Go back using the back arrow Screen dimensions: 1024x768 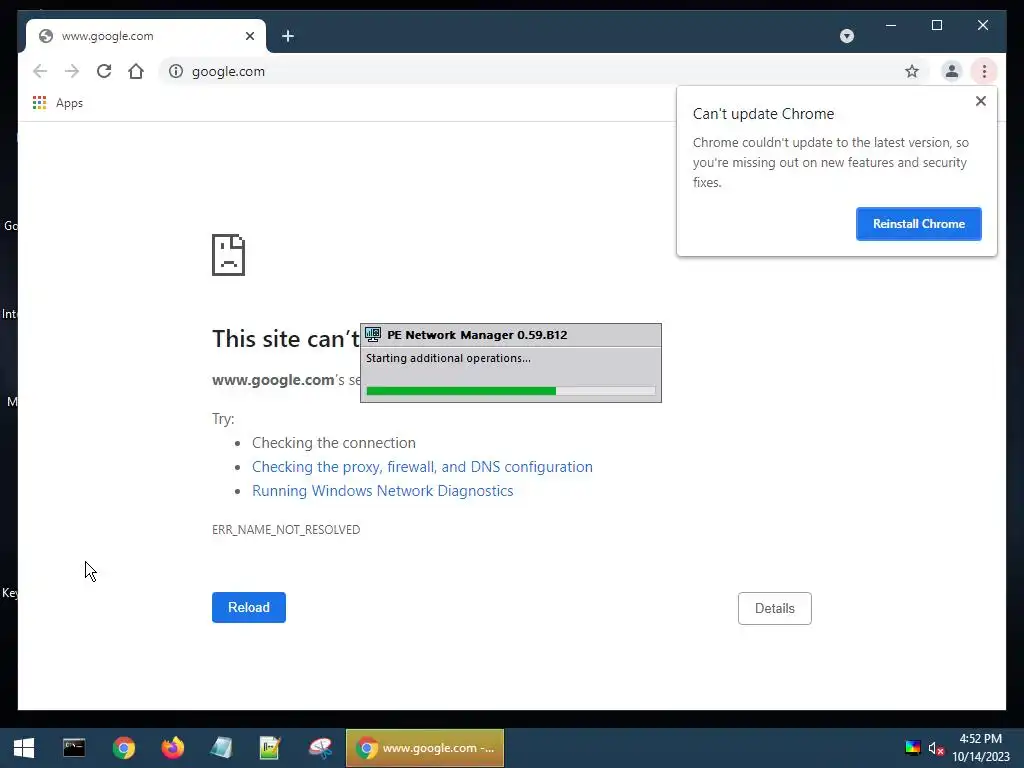point(40,71)
